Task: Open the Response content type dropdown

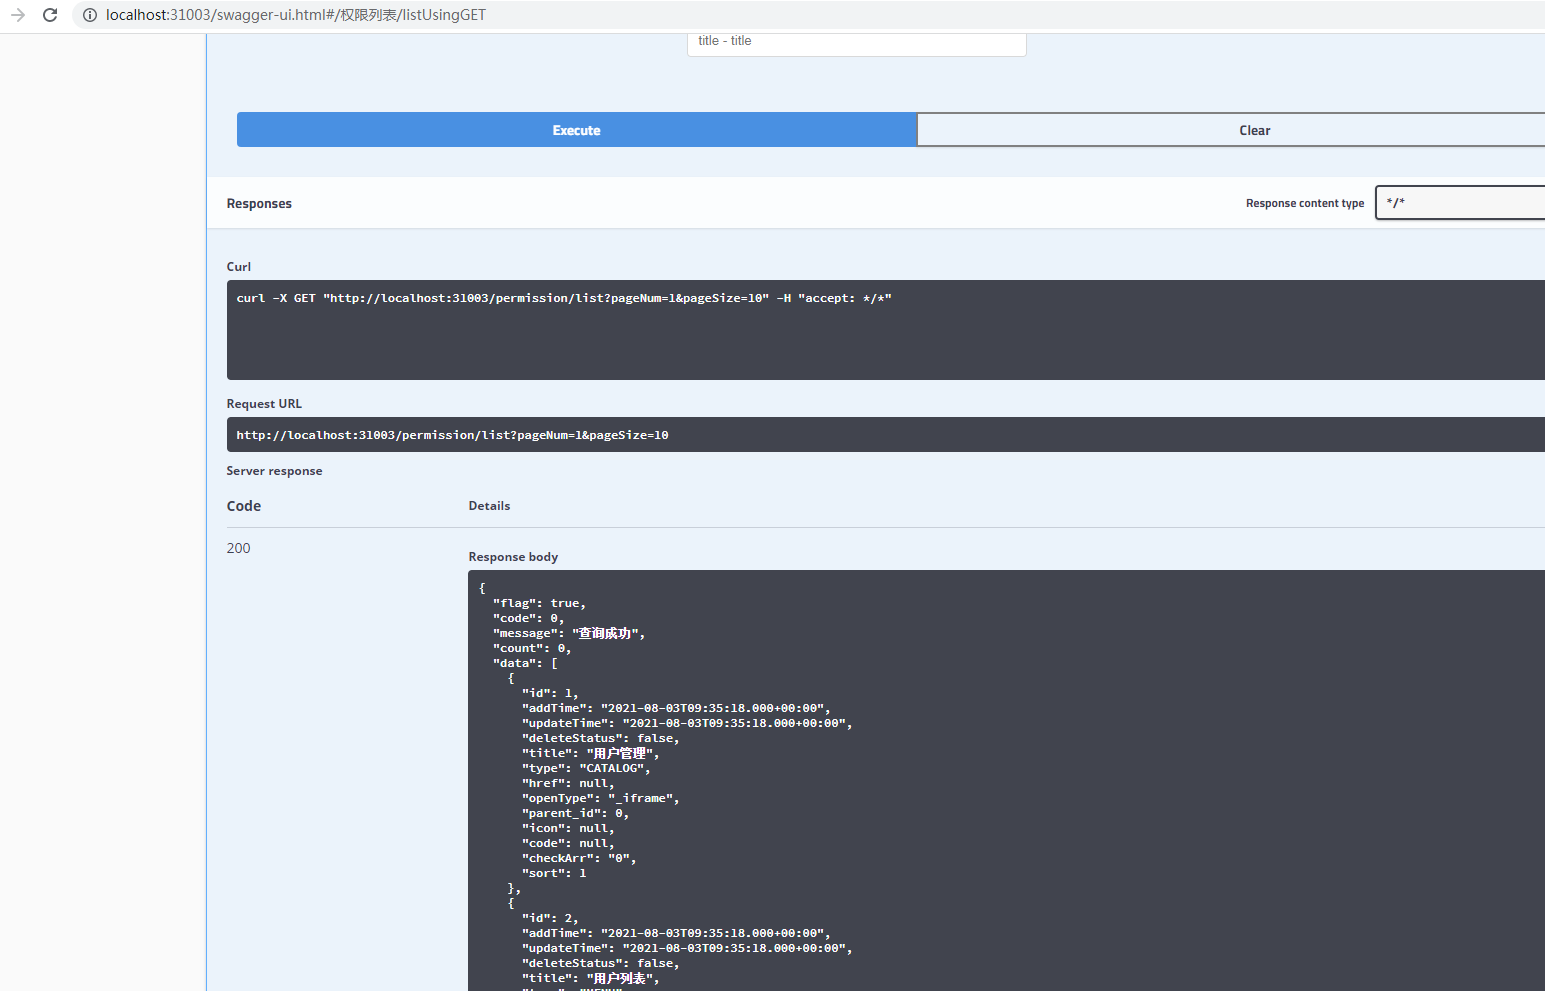Action: [x=1460, y=203]
